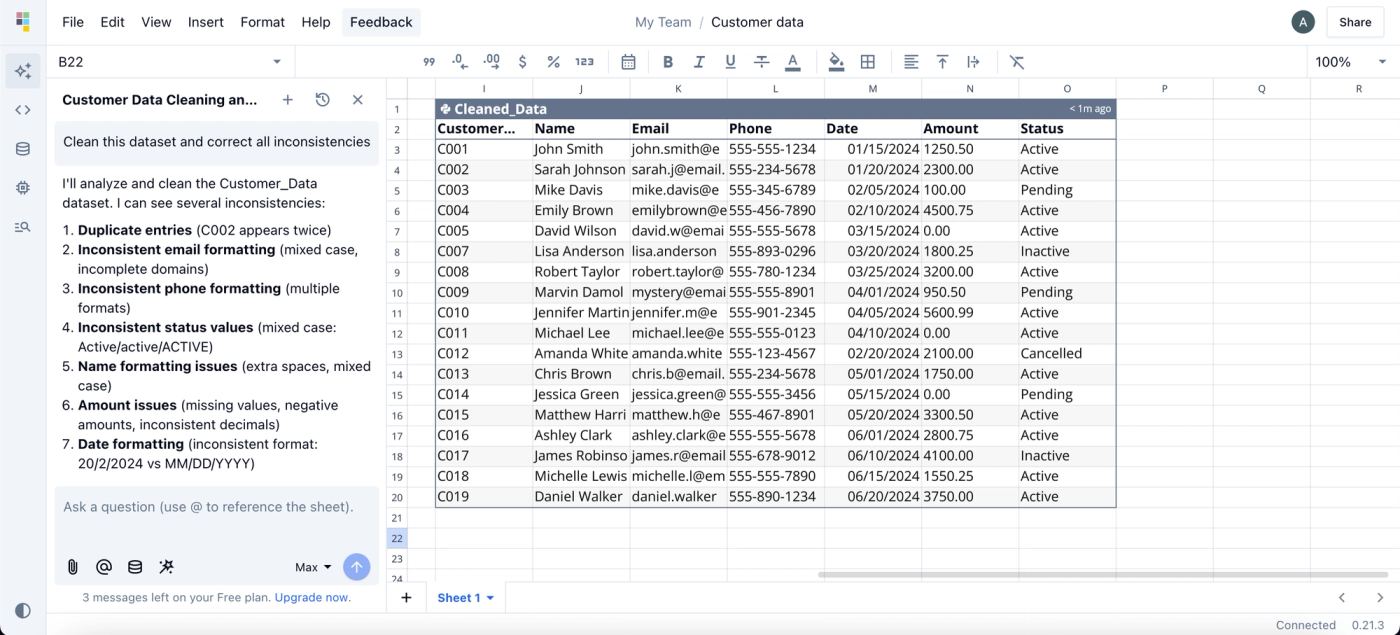This screenshot has height=635, width=1400.
Task: Open the AI assistant sparkle sidebar icon
Action: point(23,71)
